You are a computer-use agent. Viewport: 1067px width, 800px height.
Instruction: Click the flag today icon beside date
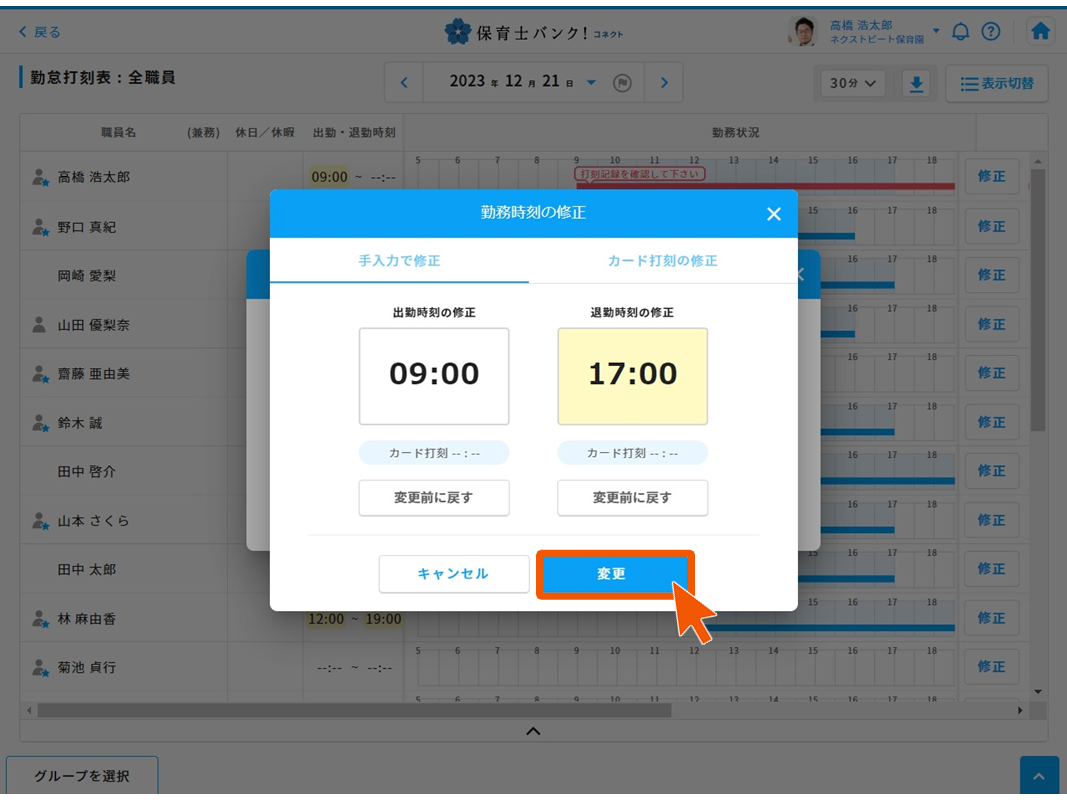[x=622, y=83]
